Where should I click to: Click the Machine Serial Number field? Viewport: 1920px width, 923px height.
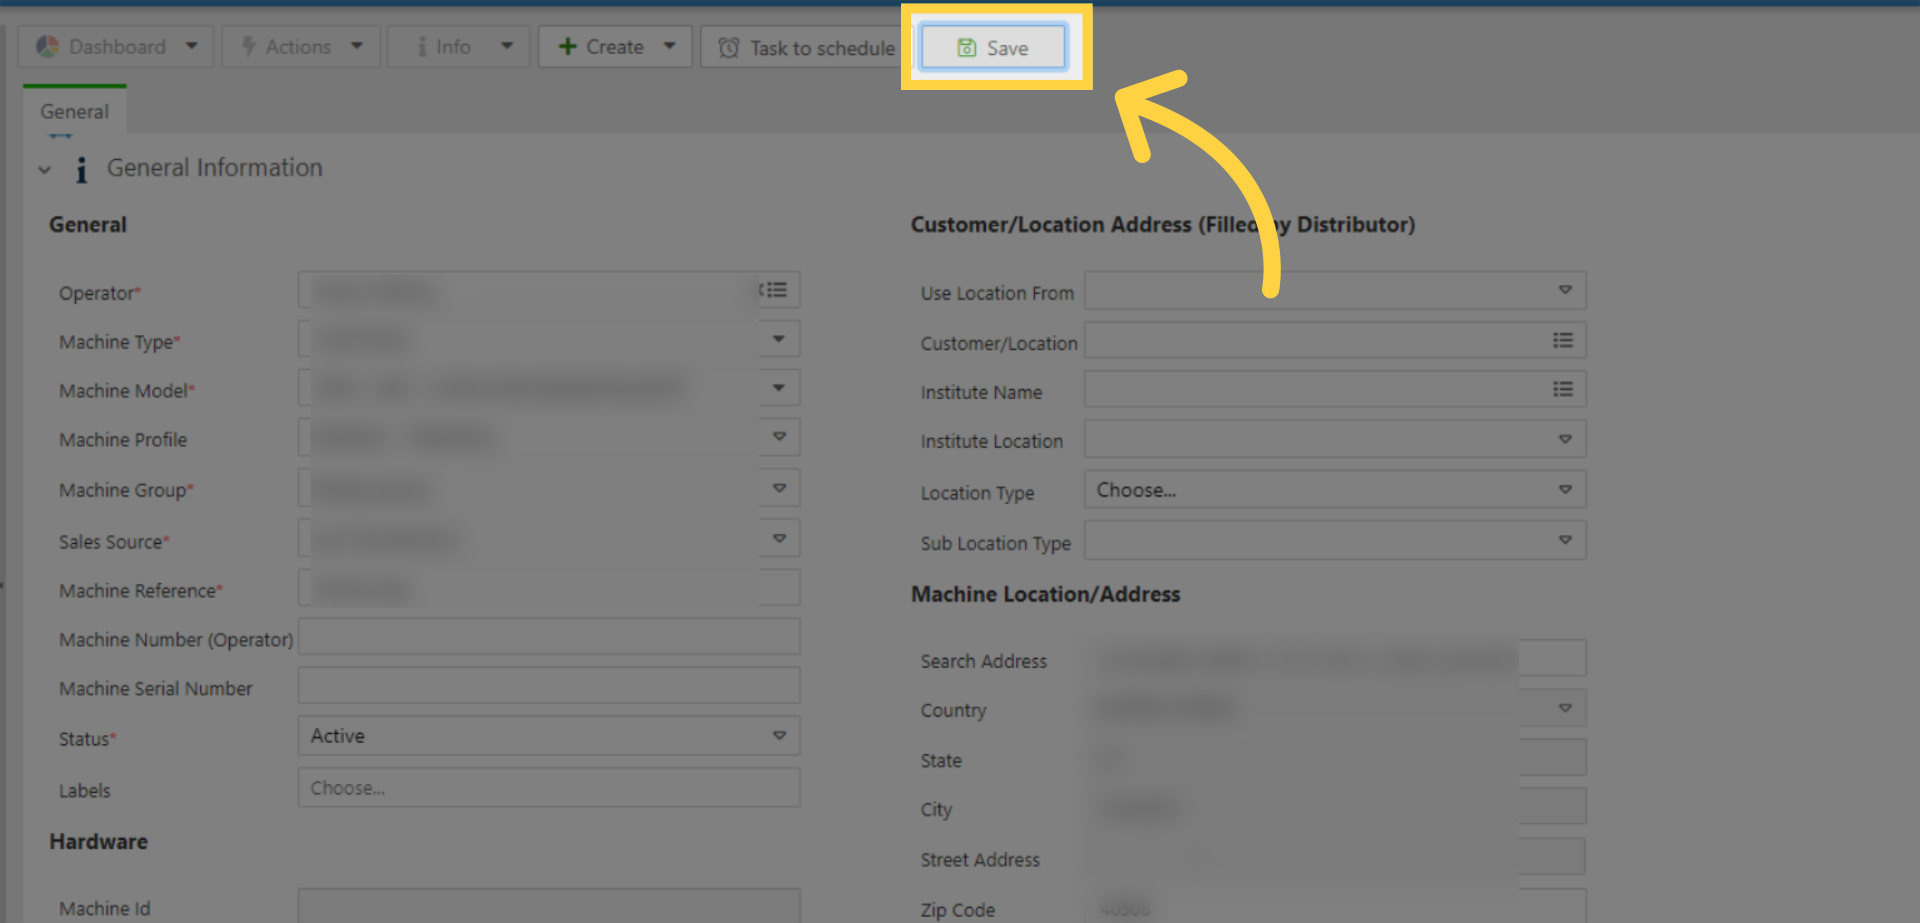pos(549,686)
